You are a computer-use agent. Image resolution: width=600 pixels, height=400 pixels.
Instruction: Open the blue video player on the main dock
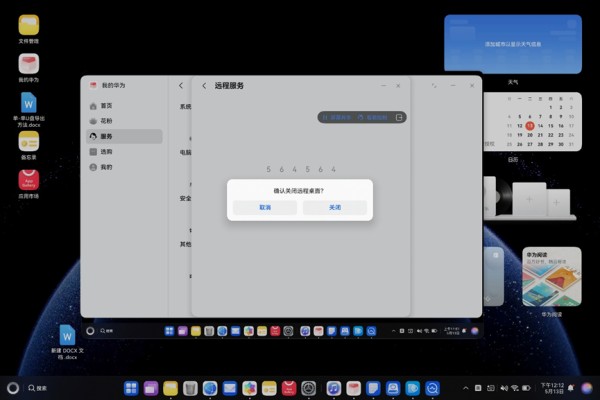click(x=412, y=389)
